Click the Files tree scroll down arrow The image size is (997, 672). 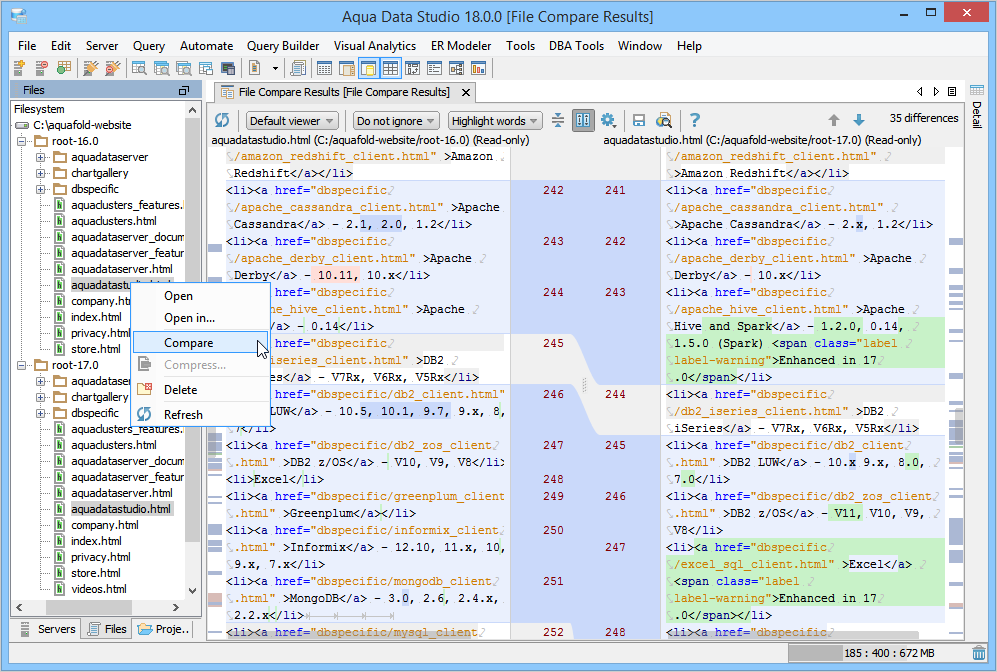[x=193, y=591]
